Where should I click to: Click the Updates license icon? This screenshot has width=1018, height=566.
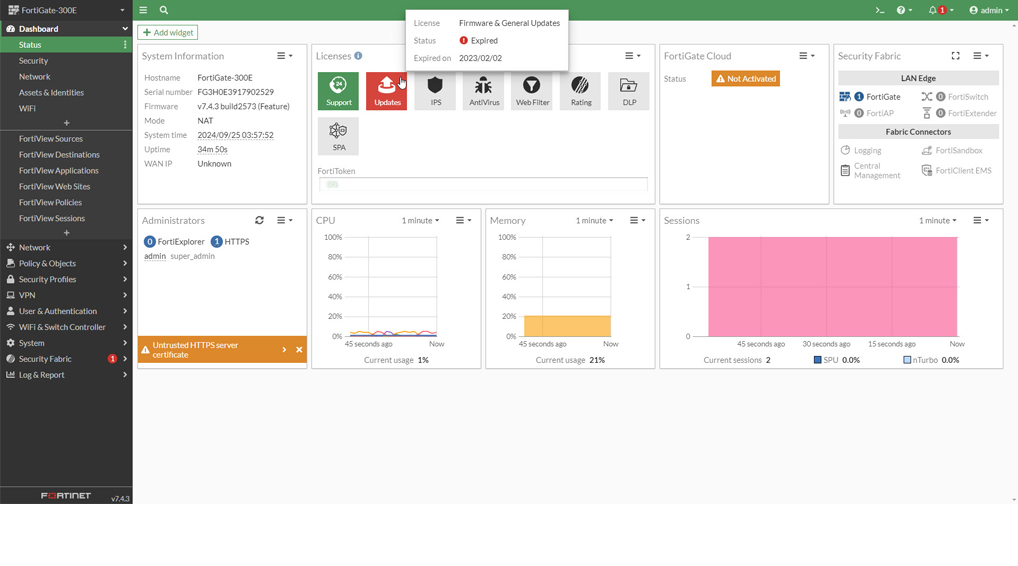386,91
